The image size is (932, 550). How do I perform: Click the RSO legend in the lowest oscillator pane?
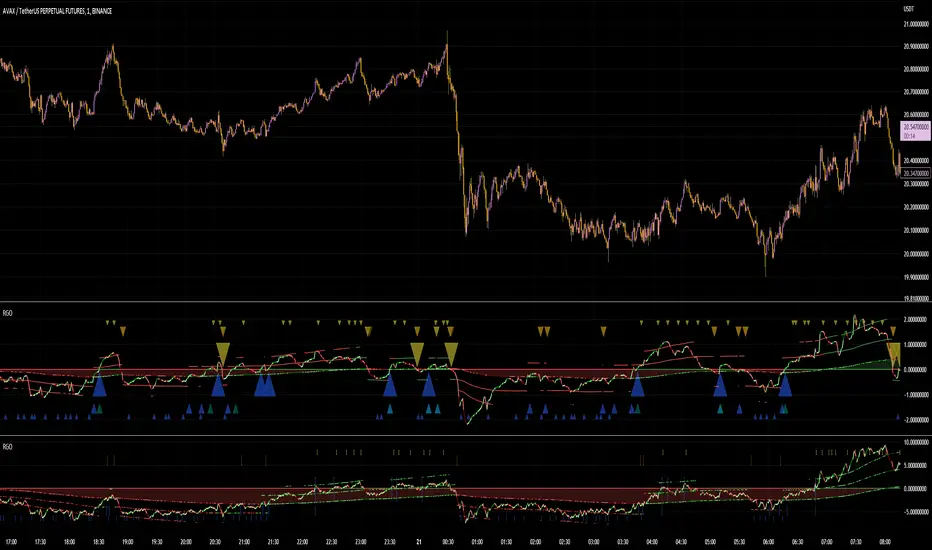point(7,447)
